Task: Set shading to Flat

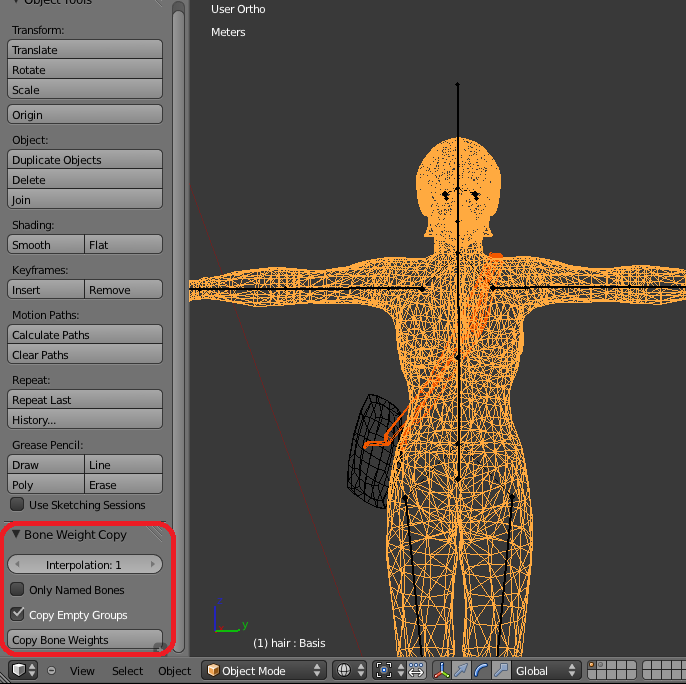Action: (123, 244)
